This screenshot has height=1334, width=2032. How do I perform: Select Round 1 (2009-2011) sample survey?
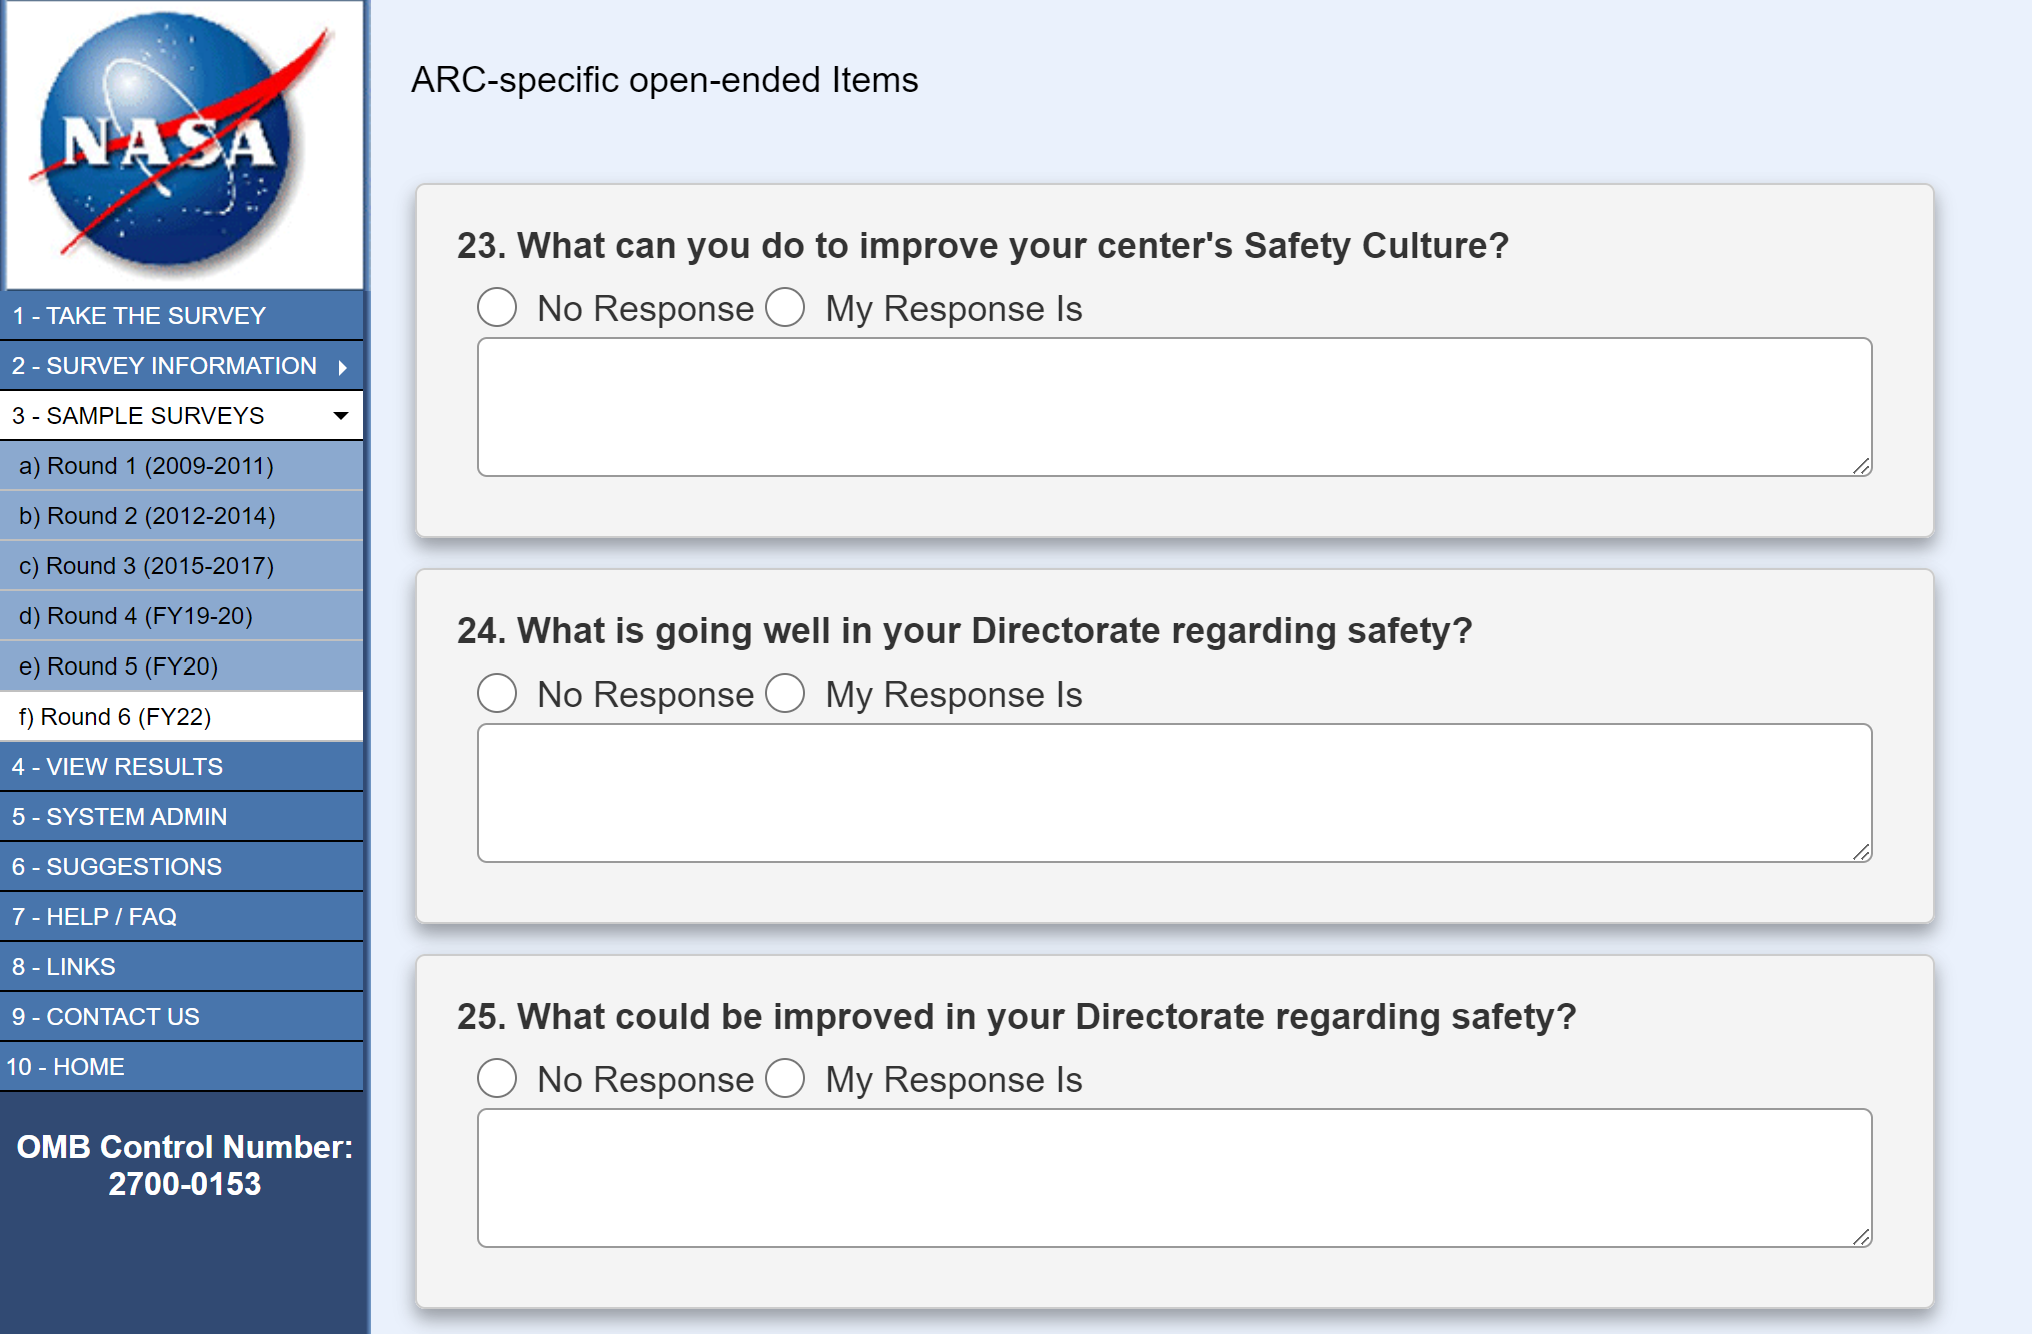[x=146, y=466]
